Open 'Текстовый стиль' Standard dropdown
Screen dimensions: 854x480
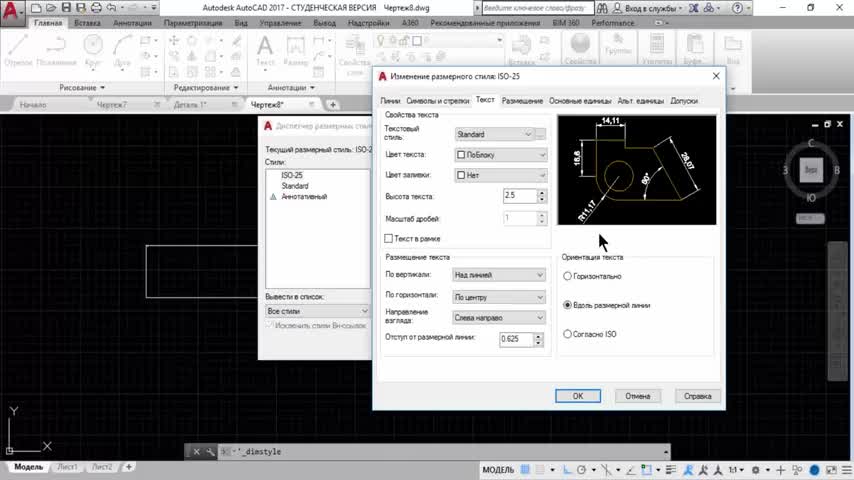494,134
